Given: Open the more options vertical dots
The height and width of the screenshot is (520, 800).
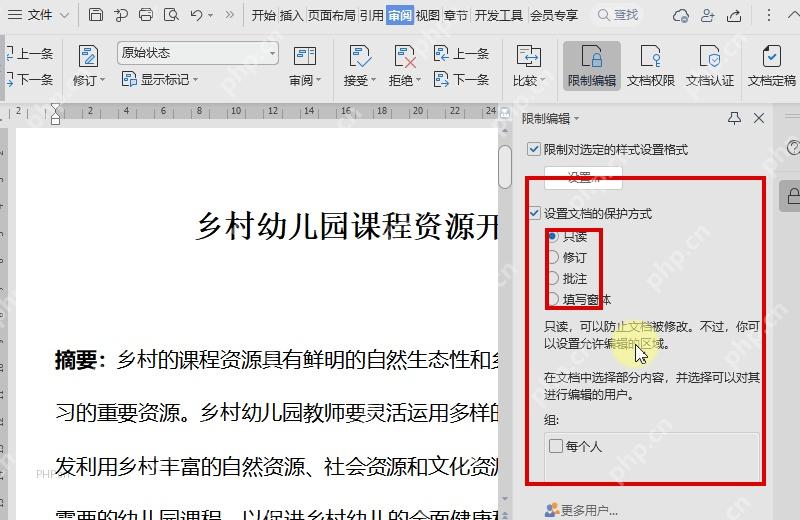Looking at the screenshot, I should 768,15.
